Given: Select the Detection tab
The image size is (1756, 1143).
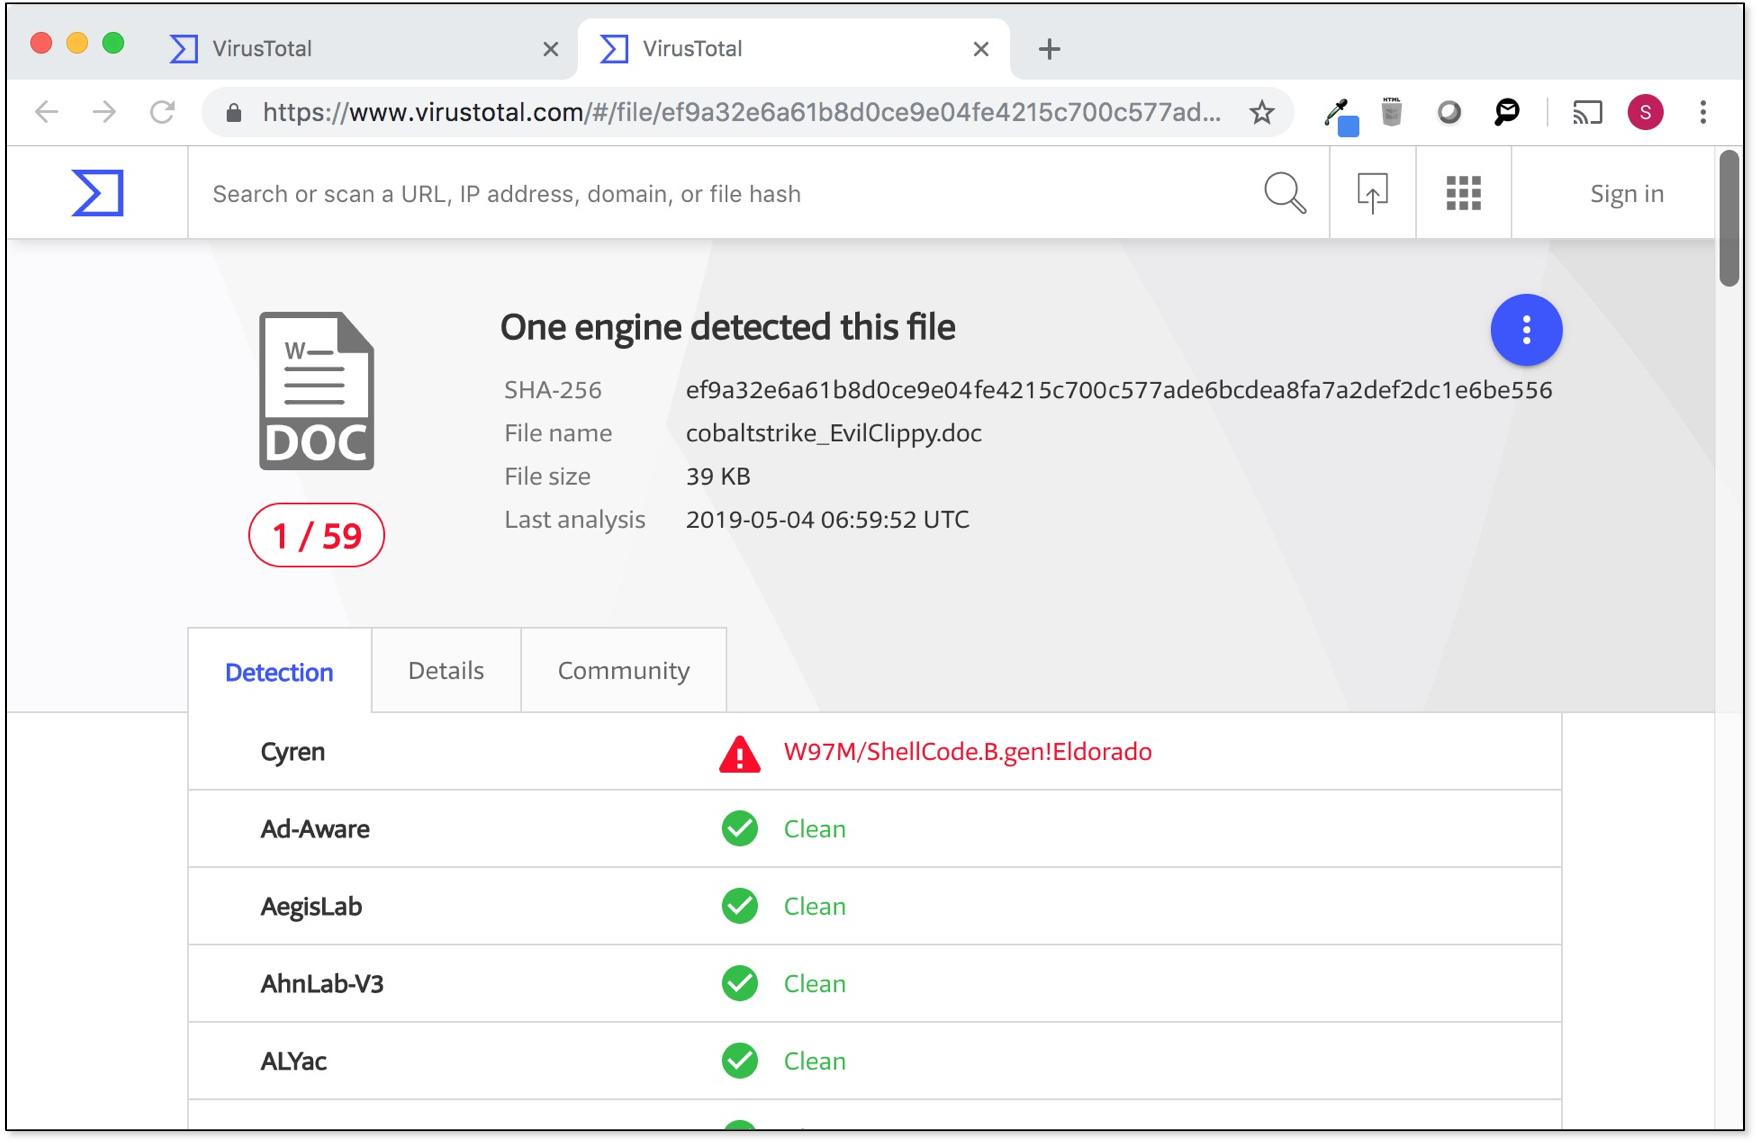Looking at the screenshot, I should [x=279, y=672].
